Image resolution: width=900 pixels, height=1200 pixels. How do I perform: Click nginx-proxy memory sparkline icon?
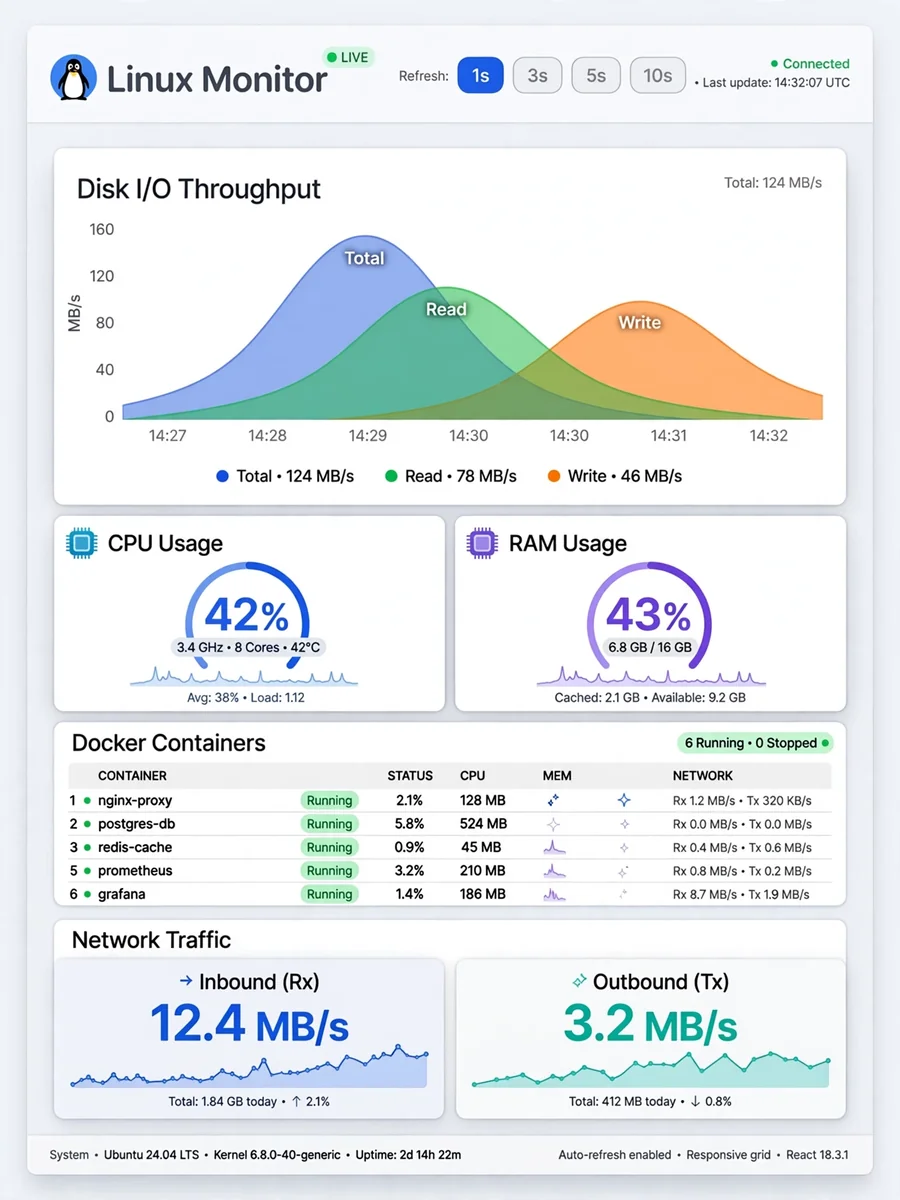pos(553,800)
